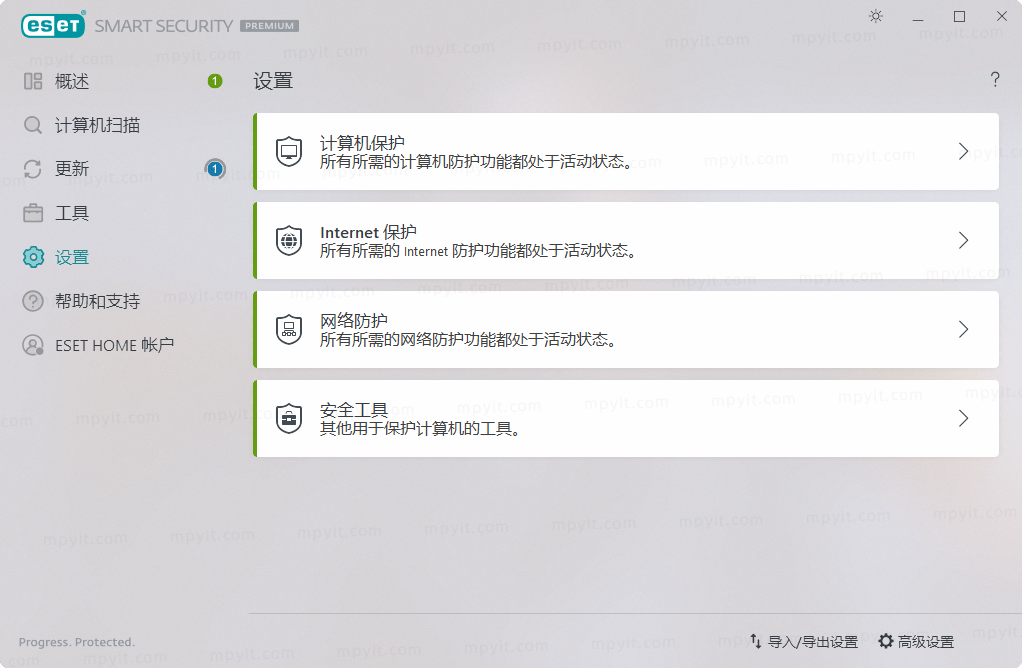Image resolution: width=1022 pixels, height=668 pixels.
Task: Open ESET HOME 帐户 page
Action: tap(114, 345)
